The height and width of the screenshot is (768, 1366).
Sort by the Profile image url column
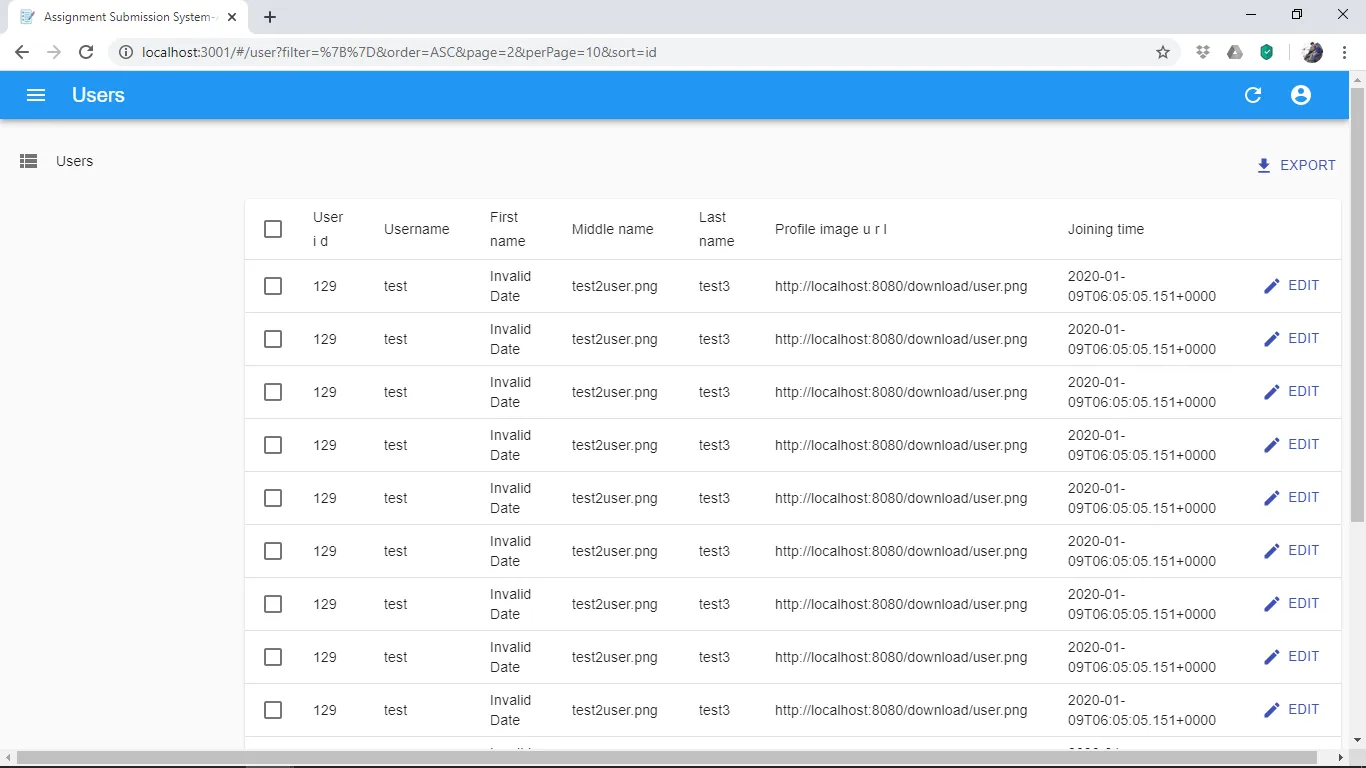(831, 229)
